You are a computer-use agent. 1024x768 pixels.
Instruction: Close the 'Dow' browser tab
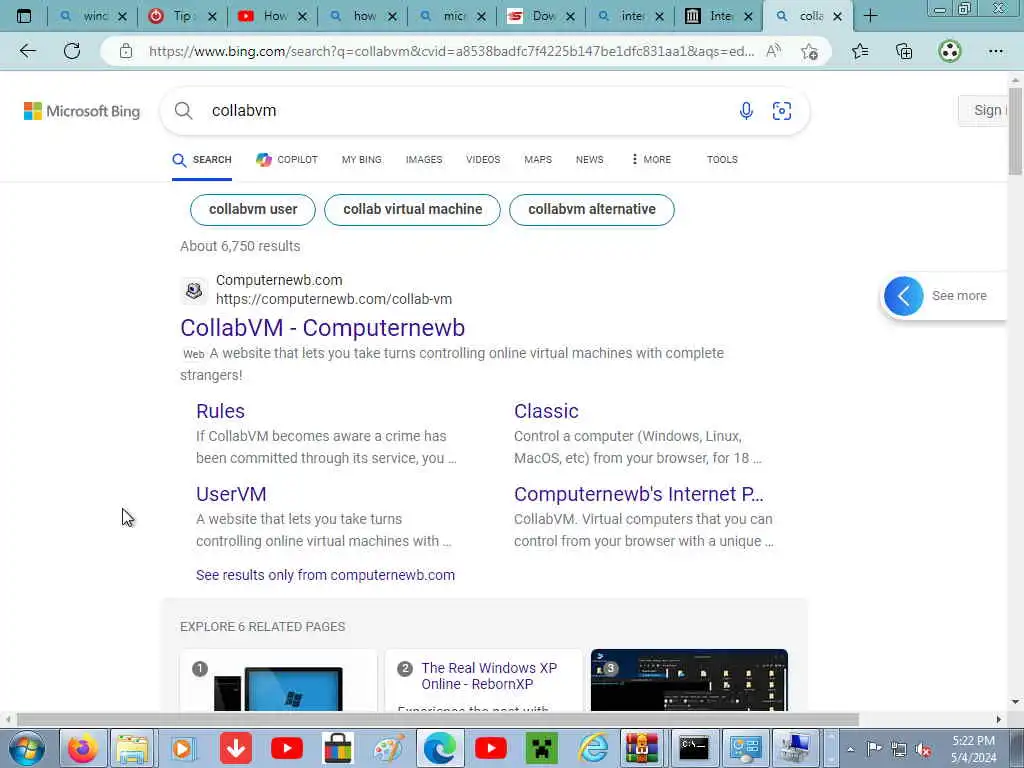coord(570,16)
